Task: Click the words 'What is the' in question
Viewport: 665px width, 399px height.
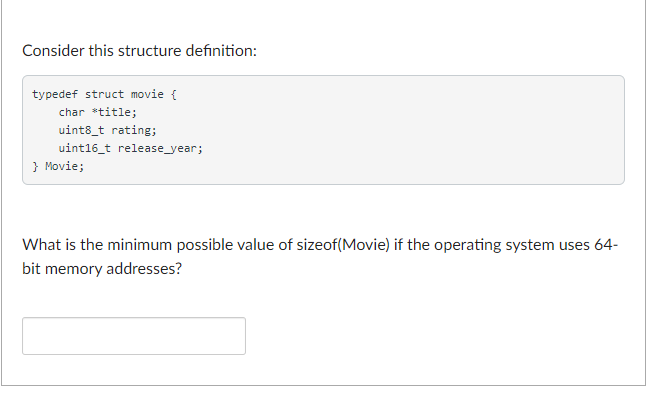Action: point(62,245)
